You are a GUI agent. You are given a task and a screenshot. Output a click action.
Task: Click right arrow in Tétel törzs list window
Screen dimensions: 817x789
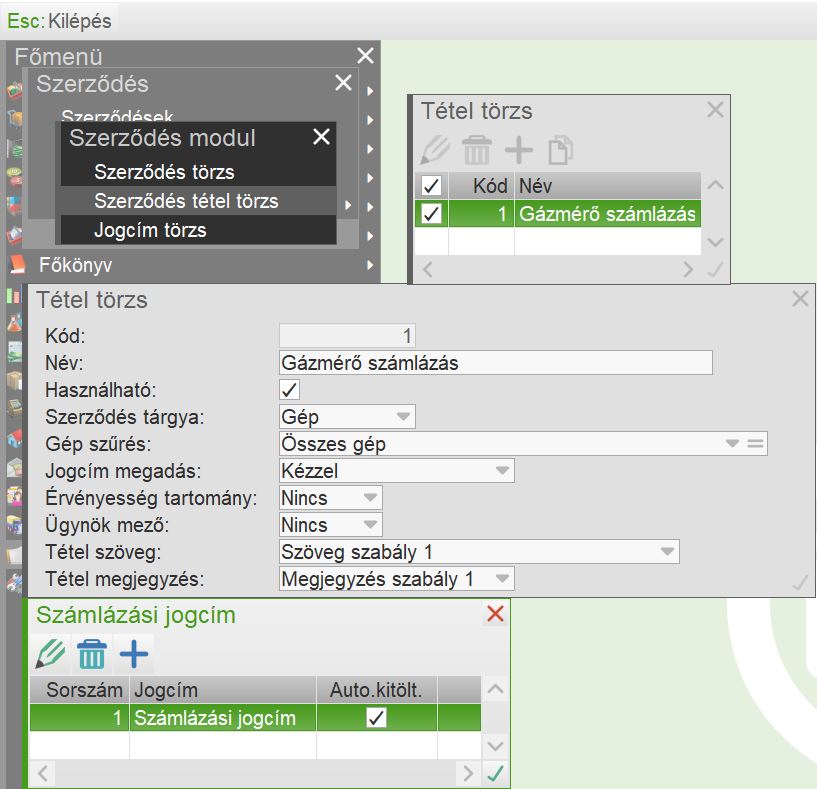click(688, 270)
